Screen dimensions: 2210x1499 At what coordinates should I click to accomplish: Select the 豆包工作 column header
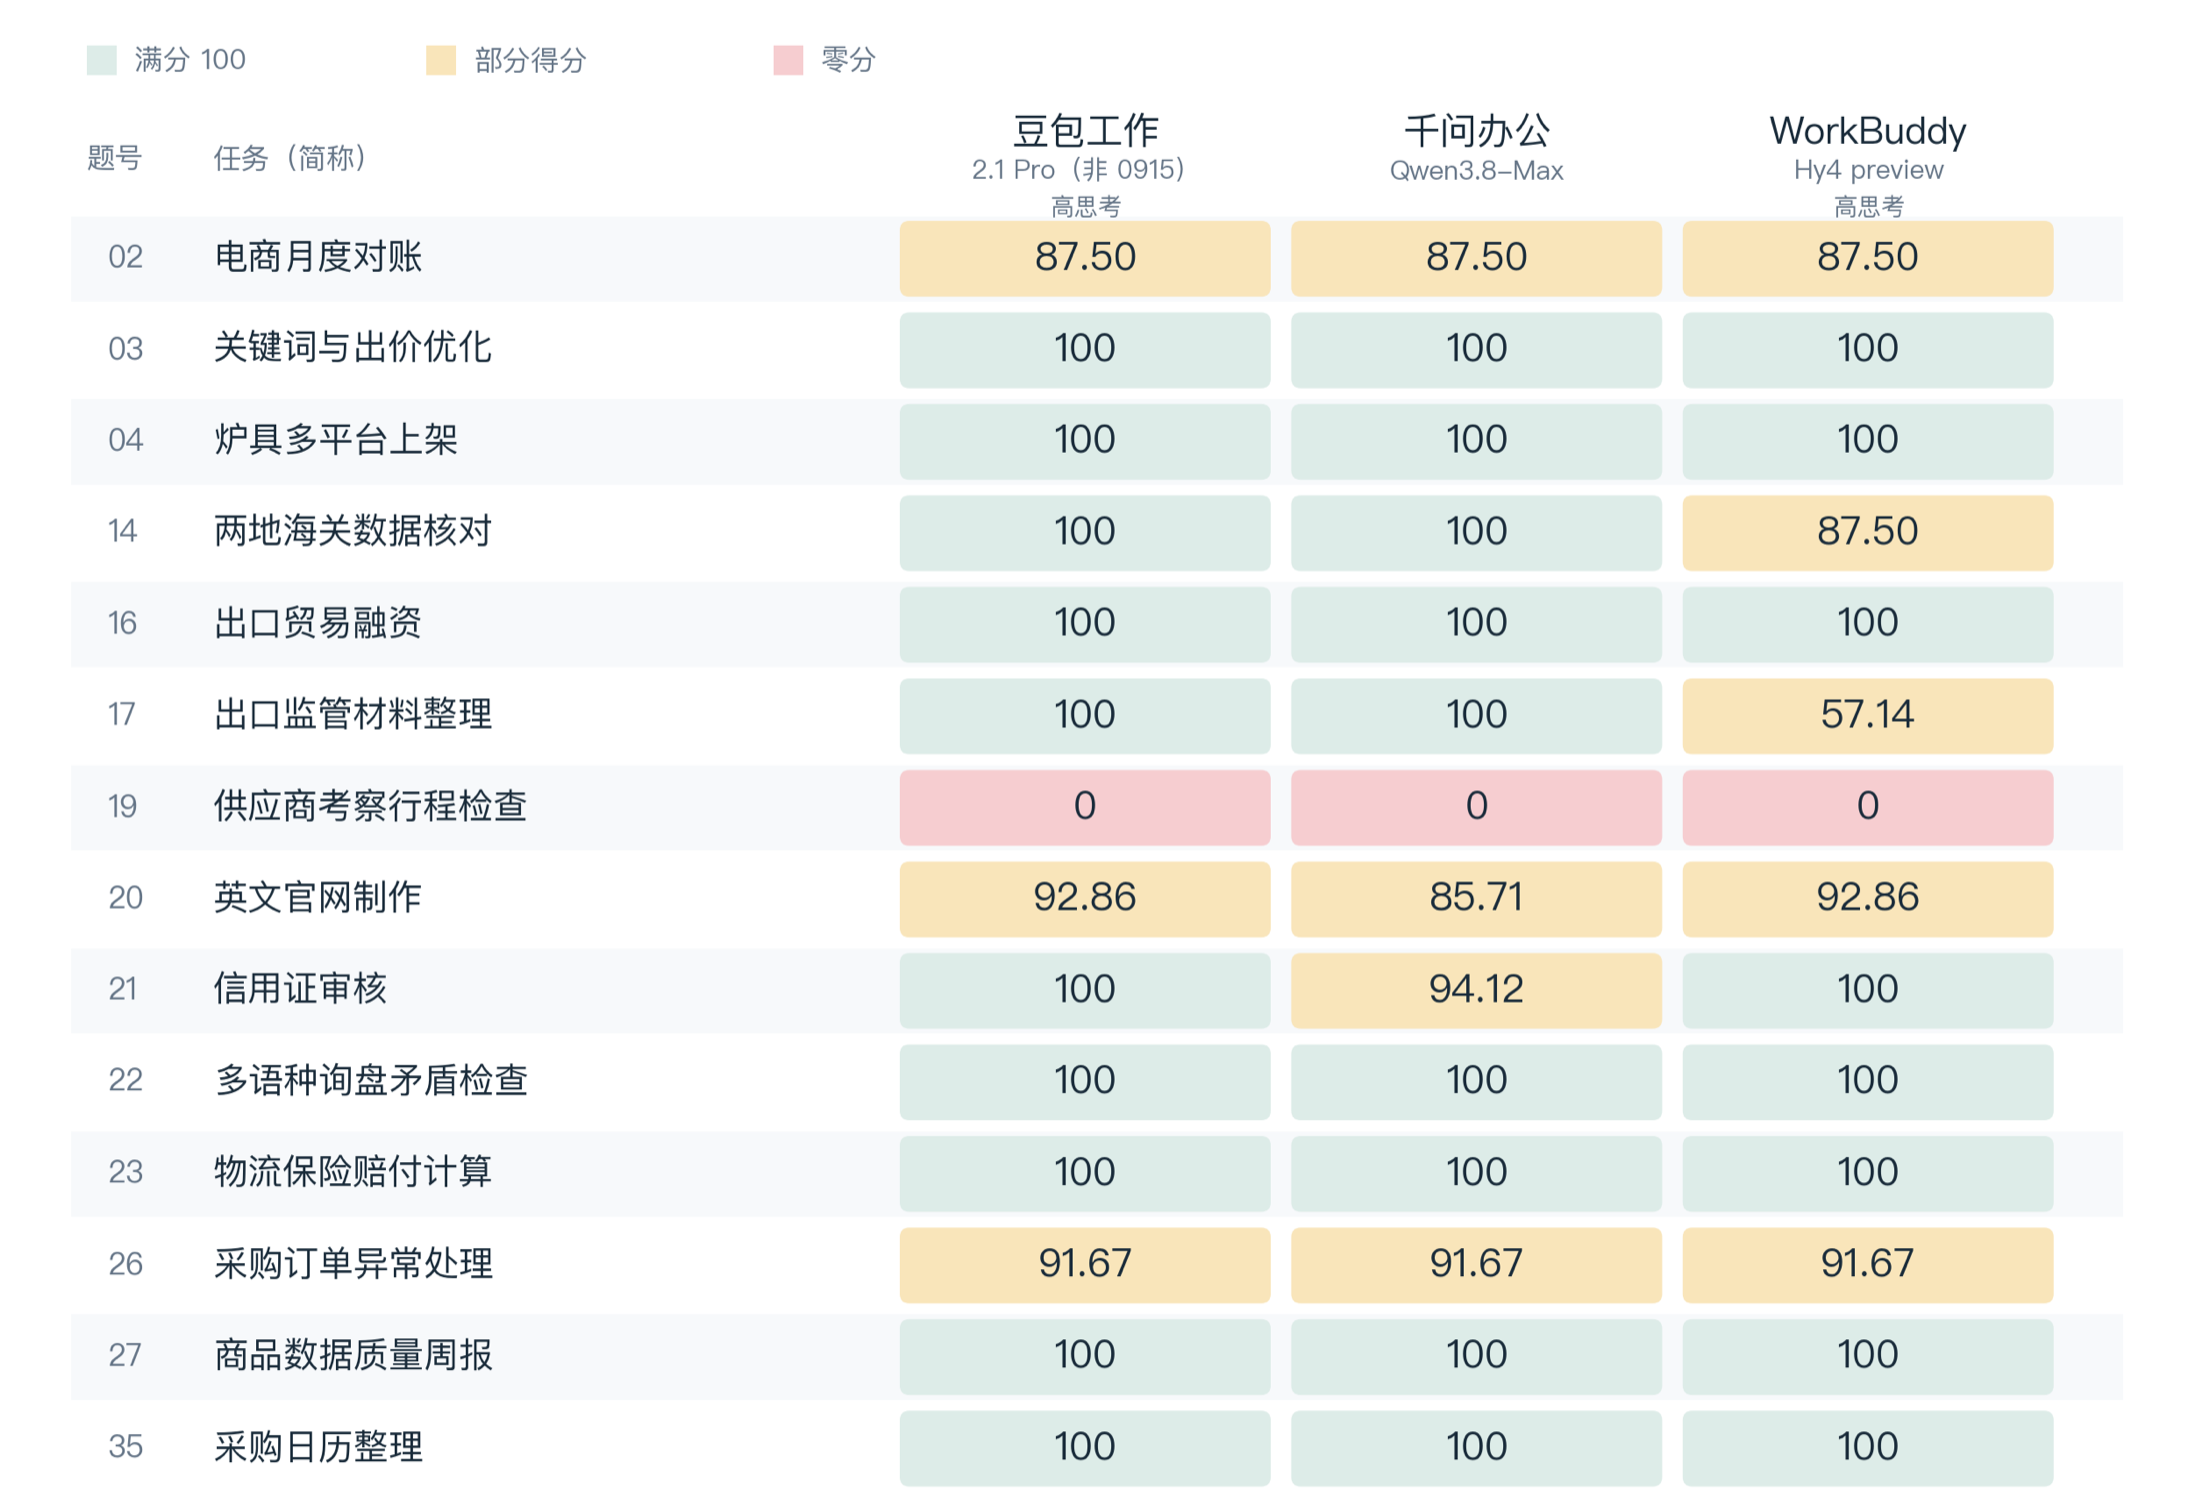[1085, 131]
